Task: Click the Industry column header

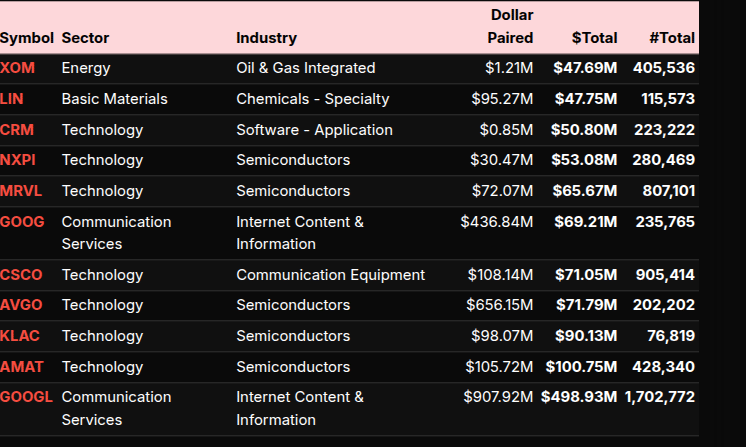Action: coord(266,38)
